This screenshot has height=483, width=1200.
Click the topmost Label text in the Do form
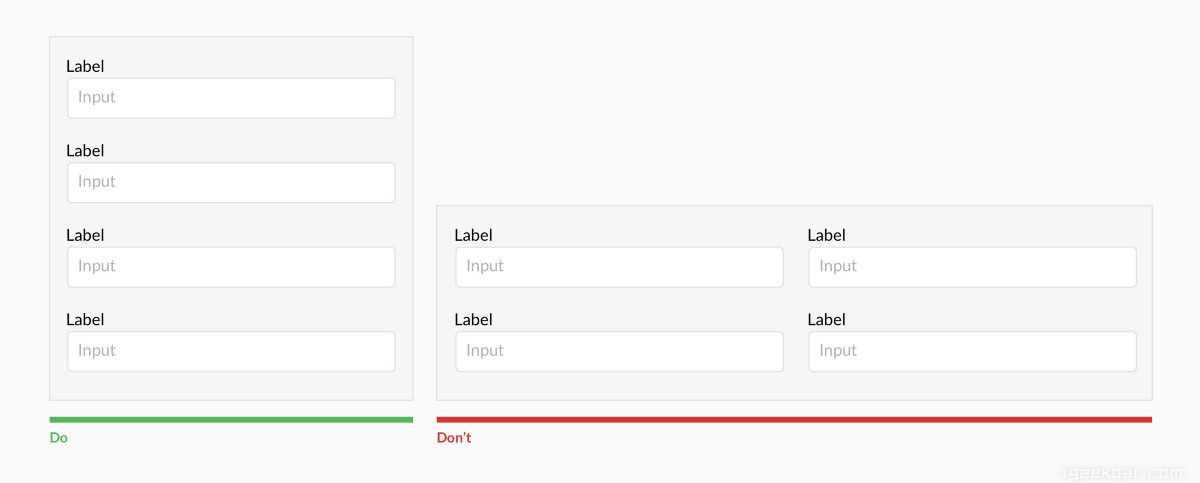(85, 66)
